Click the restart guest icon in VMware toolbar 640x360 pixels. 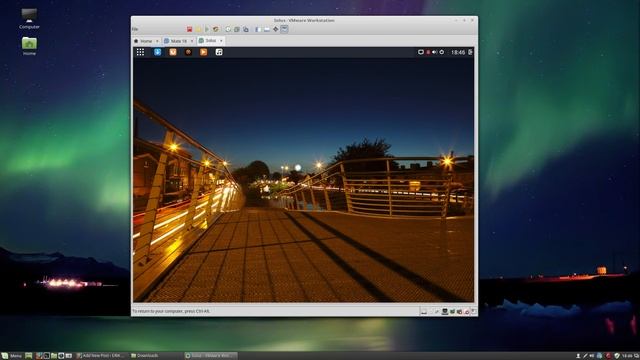[x=216, y=29]
